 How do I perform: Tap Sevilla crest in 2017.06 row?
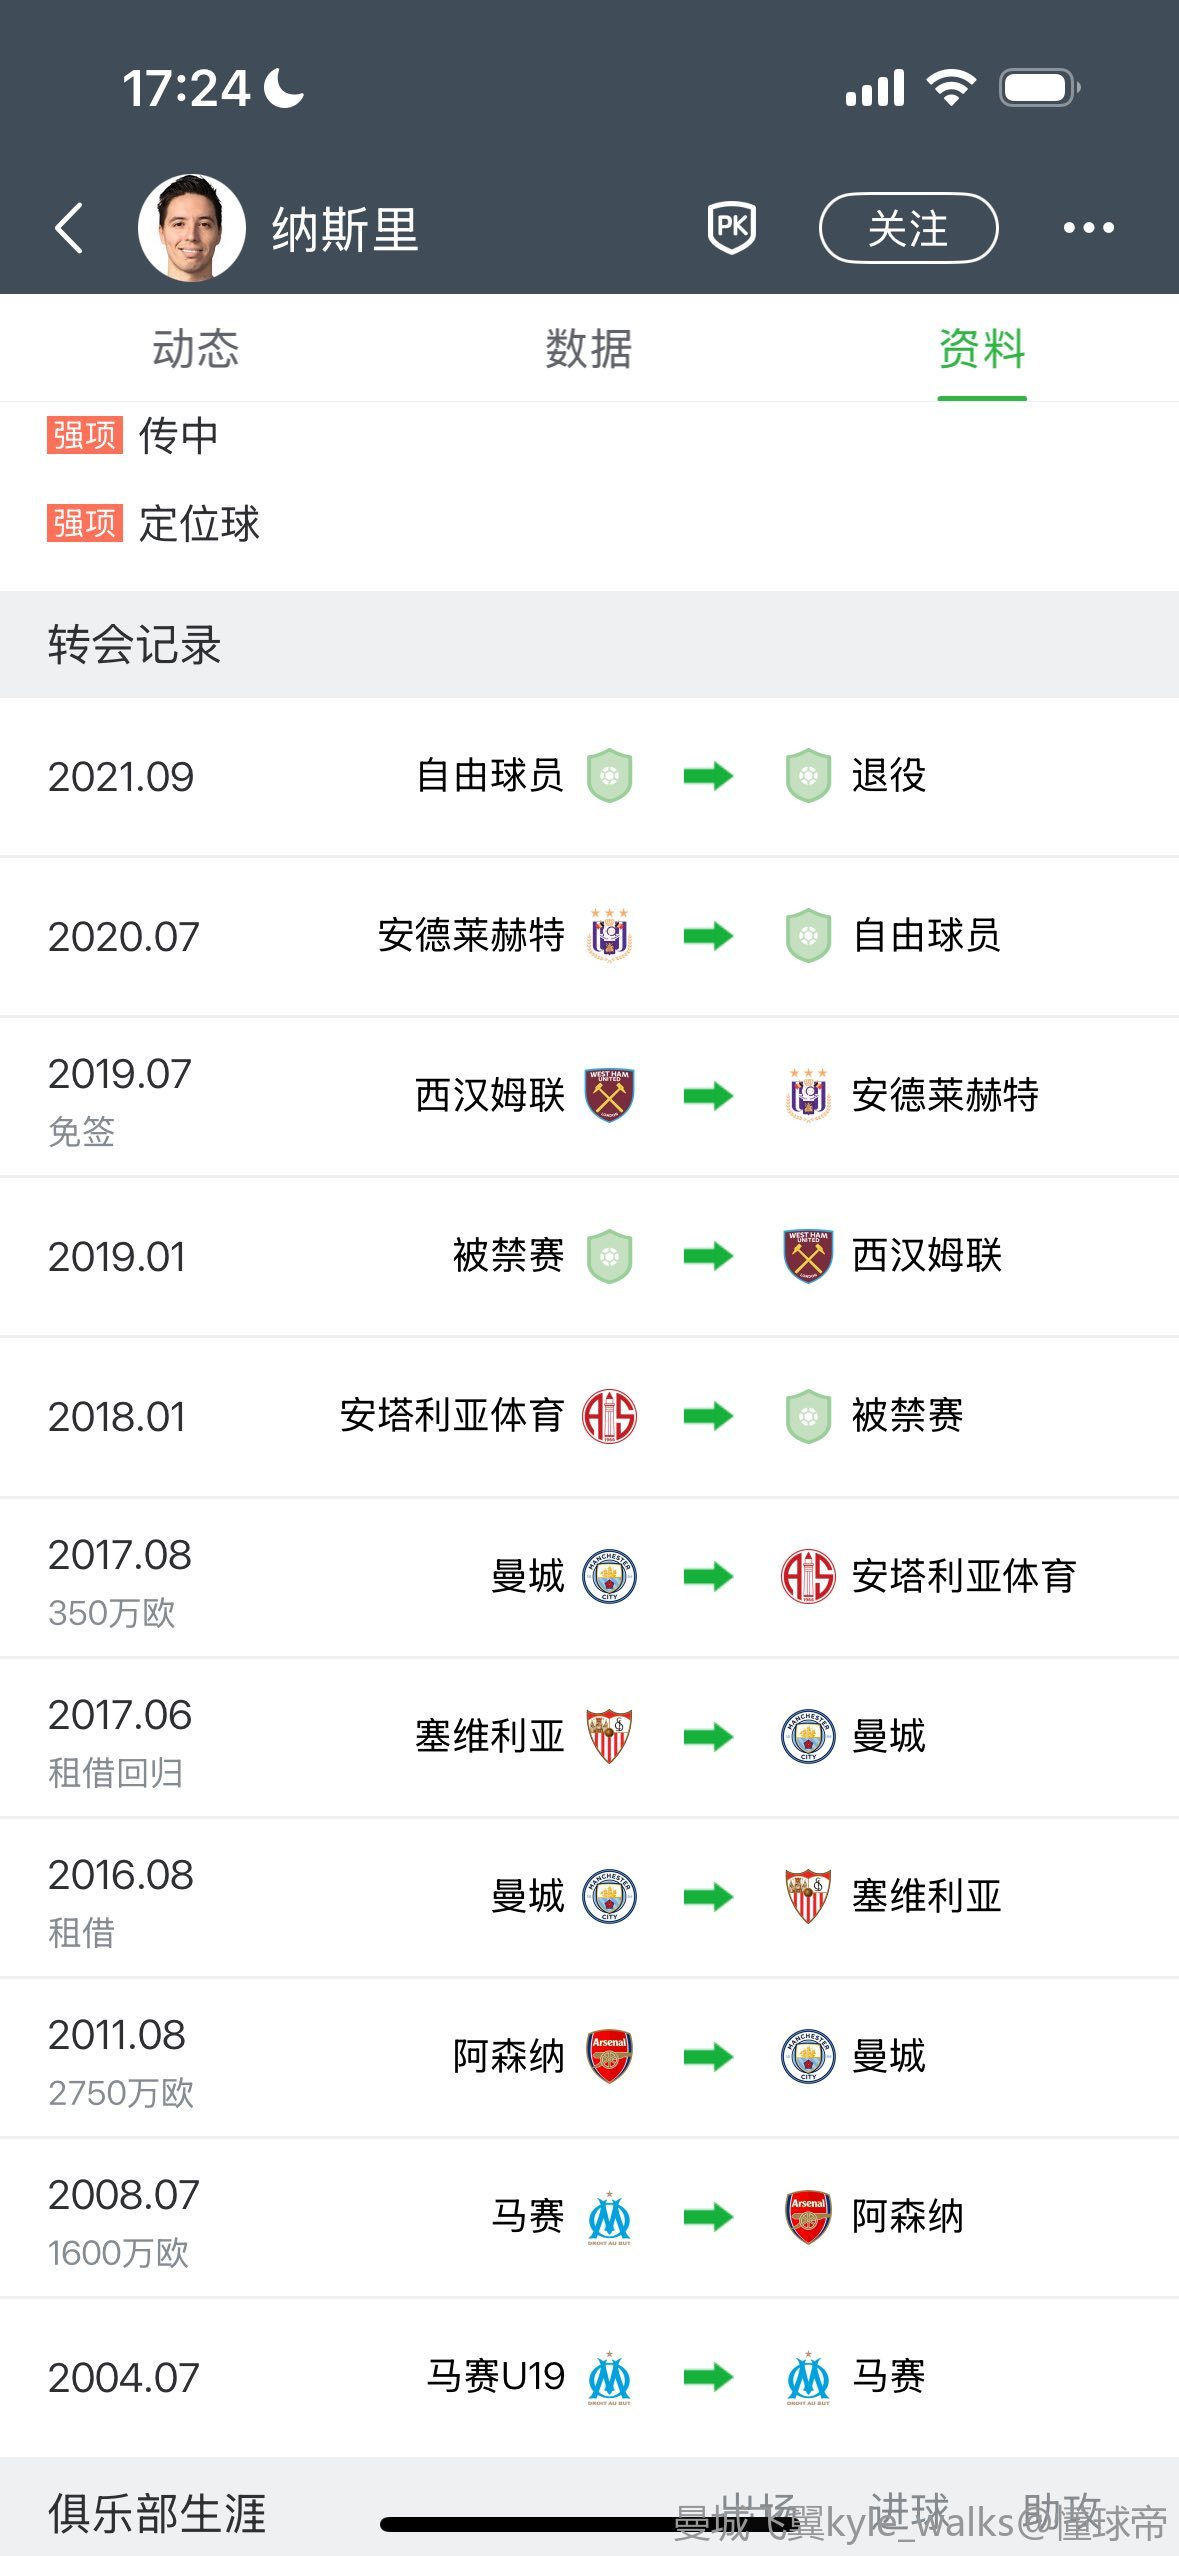click(609, 1736)
